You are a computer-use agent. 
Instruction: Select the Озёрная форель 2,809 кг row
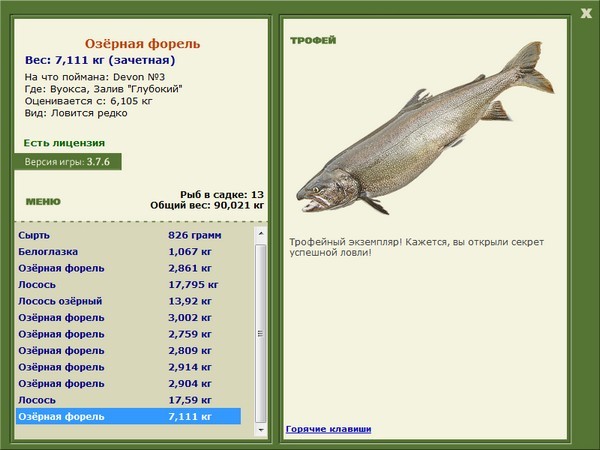click(128, 350)
